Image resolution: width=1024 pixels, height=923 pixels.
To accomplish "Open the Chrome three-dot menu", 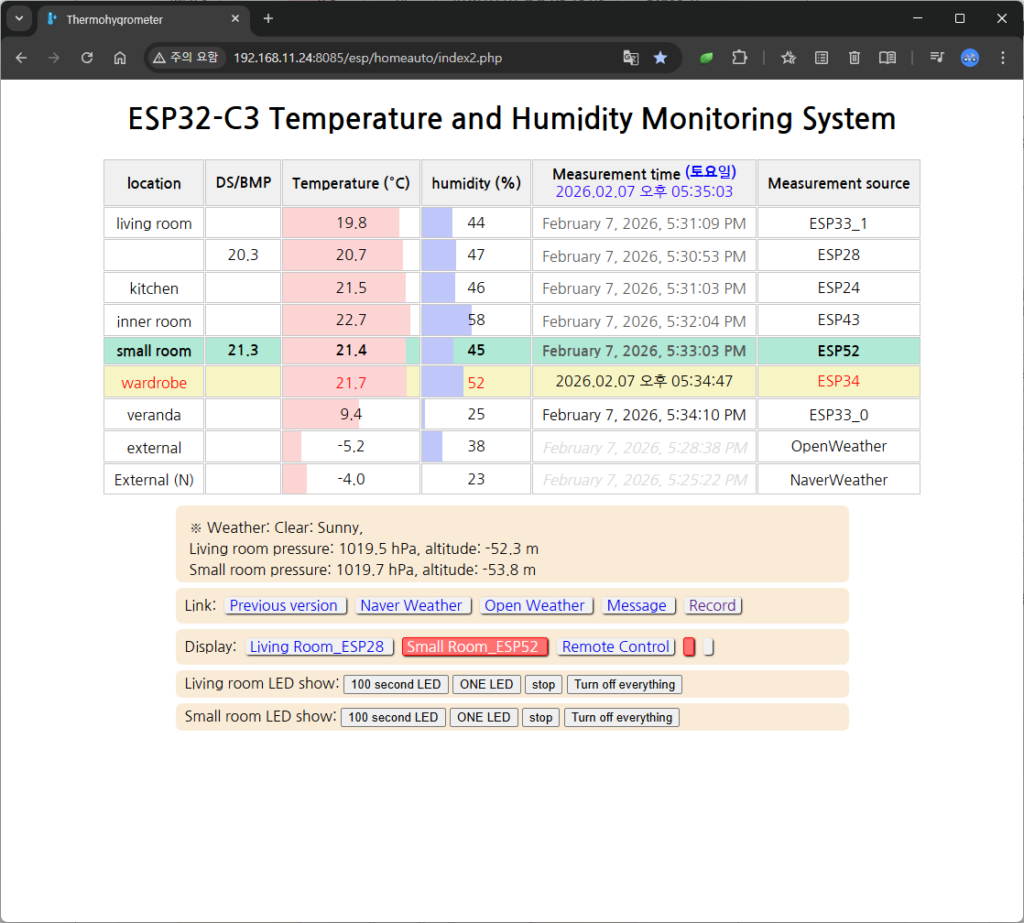I will (x=1003, y=58).
